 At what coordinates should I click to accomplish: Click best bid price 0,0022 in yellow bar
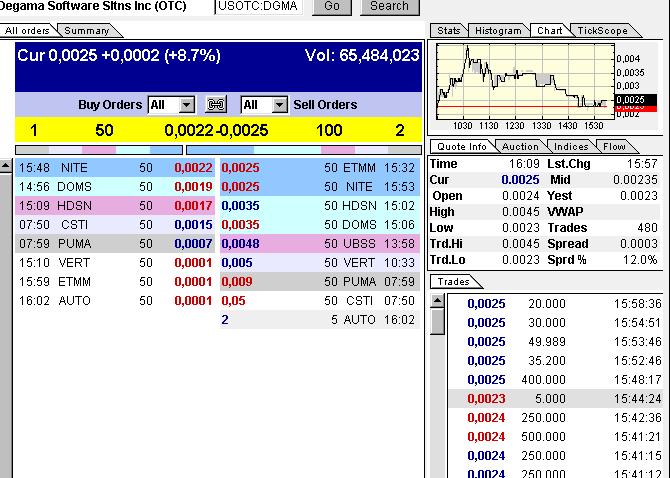click(x=189, y=130)
